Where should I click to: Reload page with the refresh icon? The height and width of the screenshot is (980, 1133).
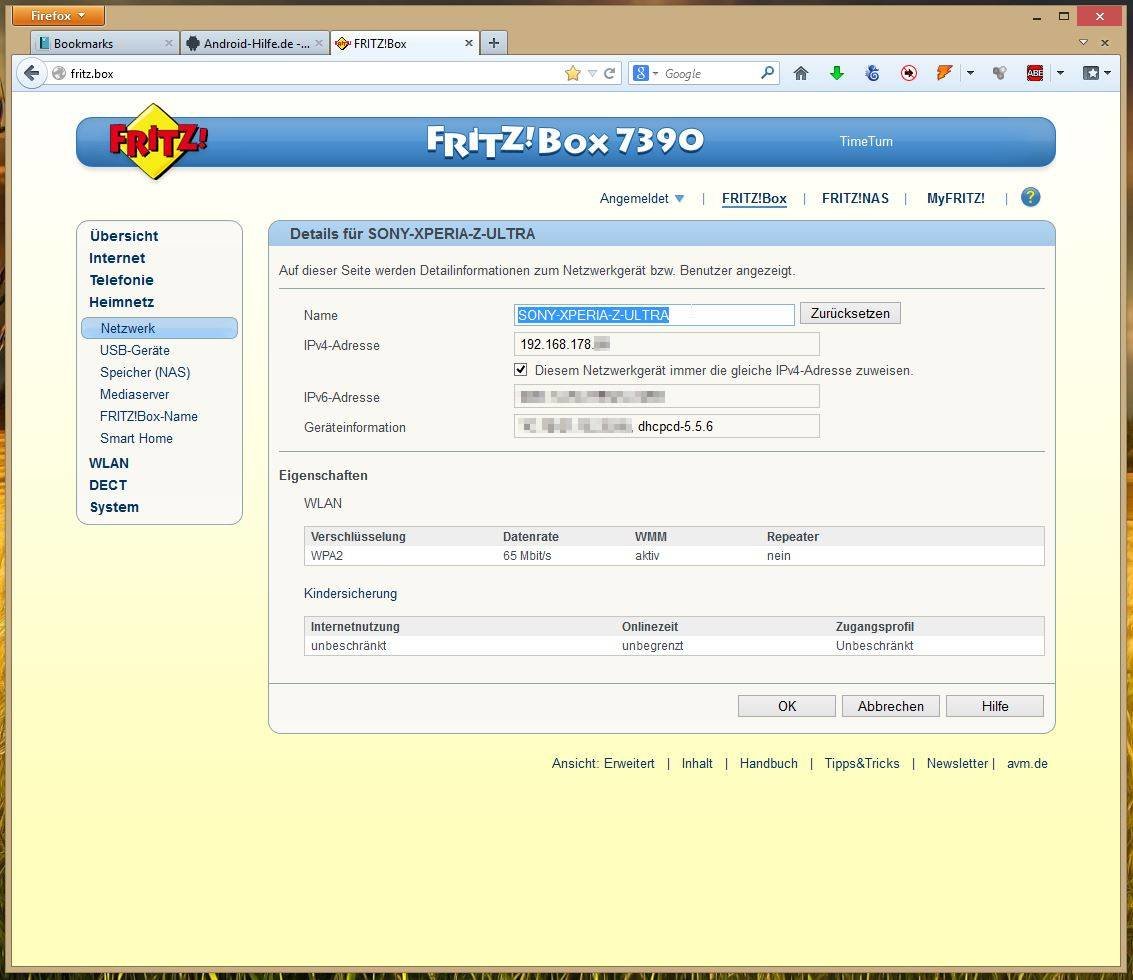point(610,73)
